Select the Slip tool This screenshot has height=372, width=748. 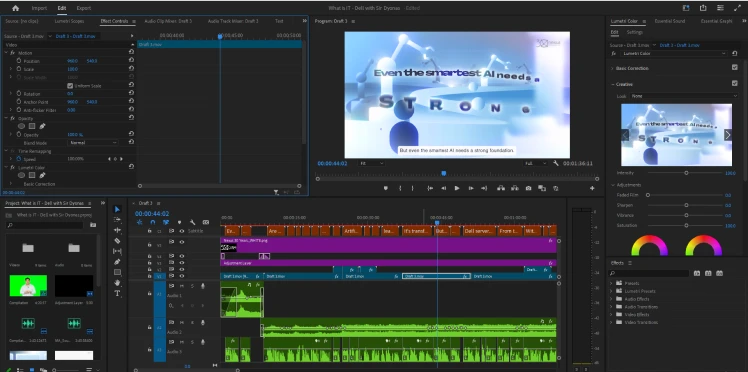117,251
